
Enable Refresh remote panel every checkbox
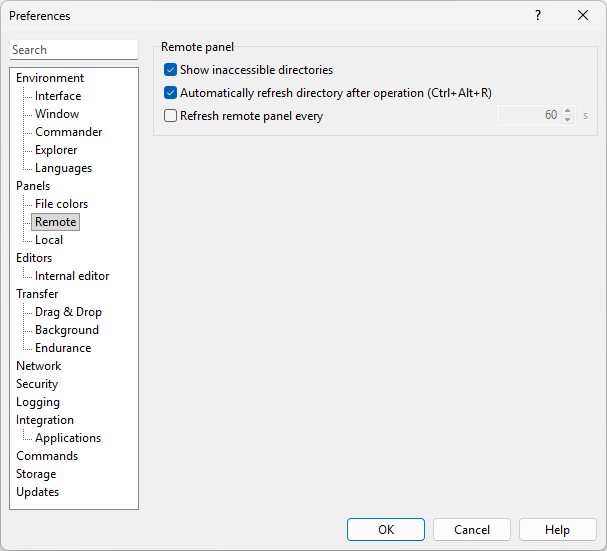click(x=170, y=116)
